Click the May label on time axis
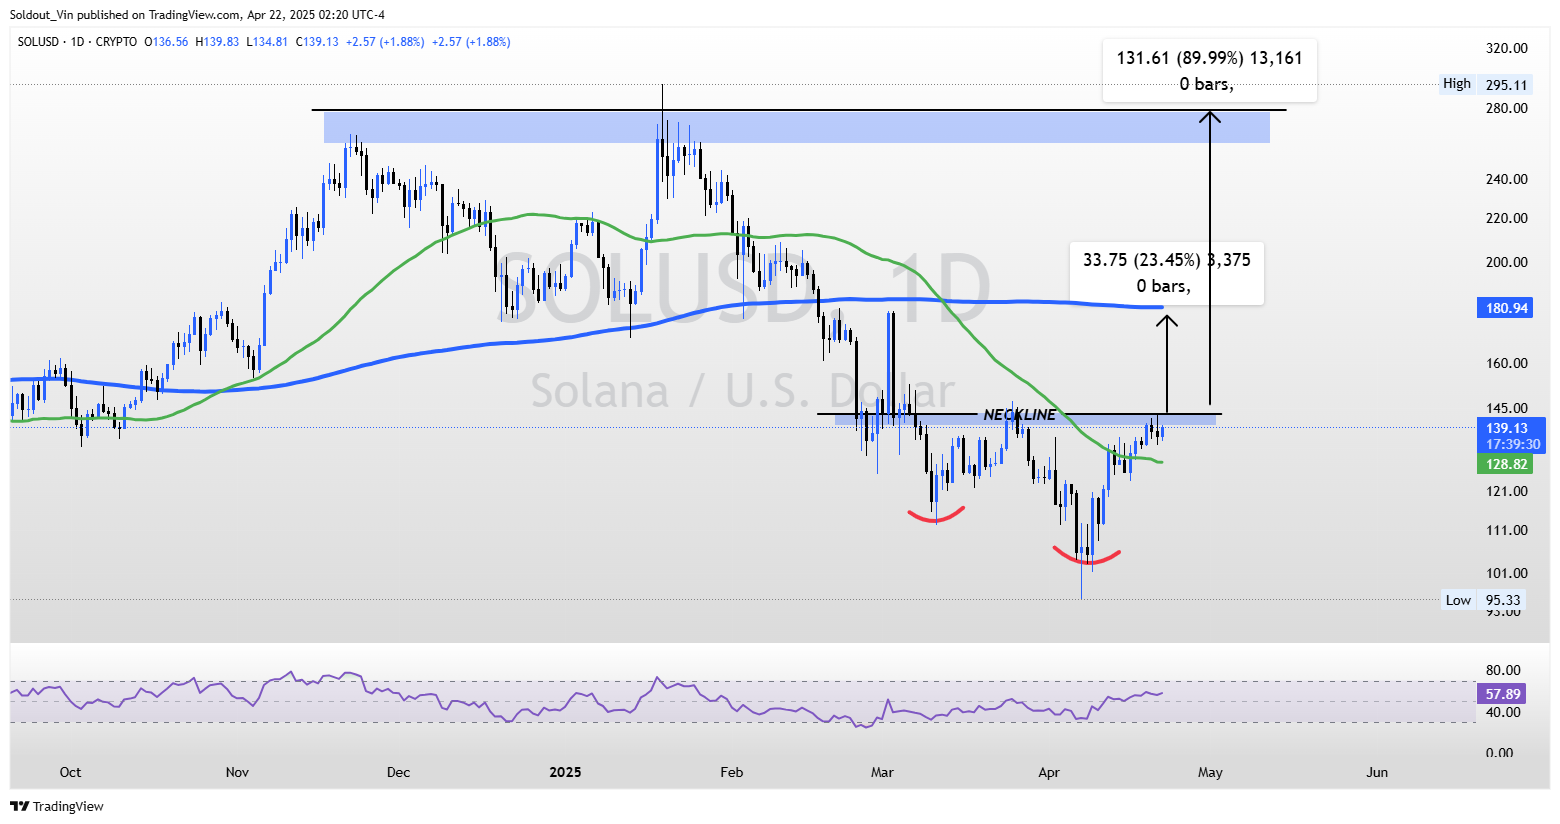The image size is (1560, 824). tap(1210, 772)
